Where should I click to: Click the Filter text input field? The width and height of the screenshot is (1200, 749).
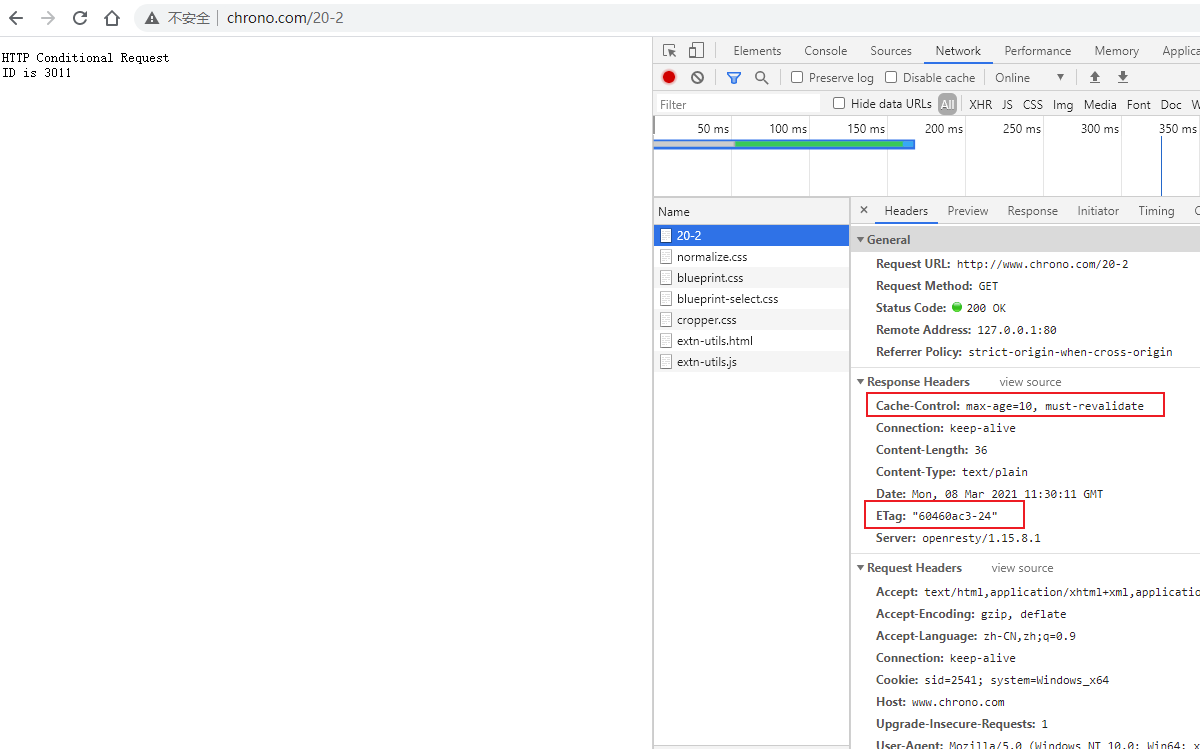(x=737, y=104)
